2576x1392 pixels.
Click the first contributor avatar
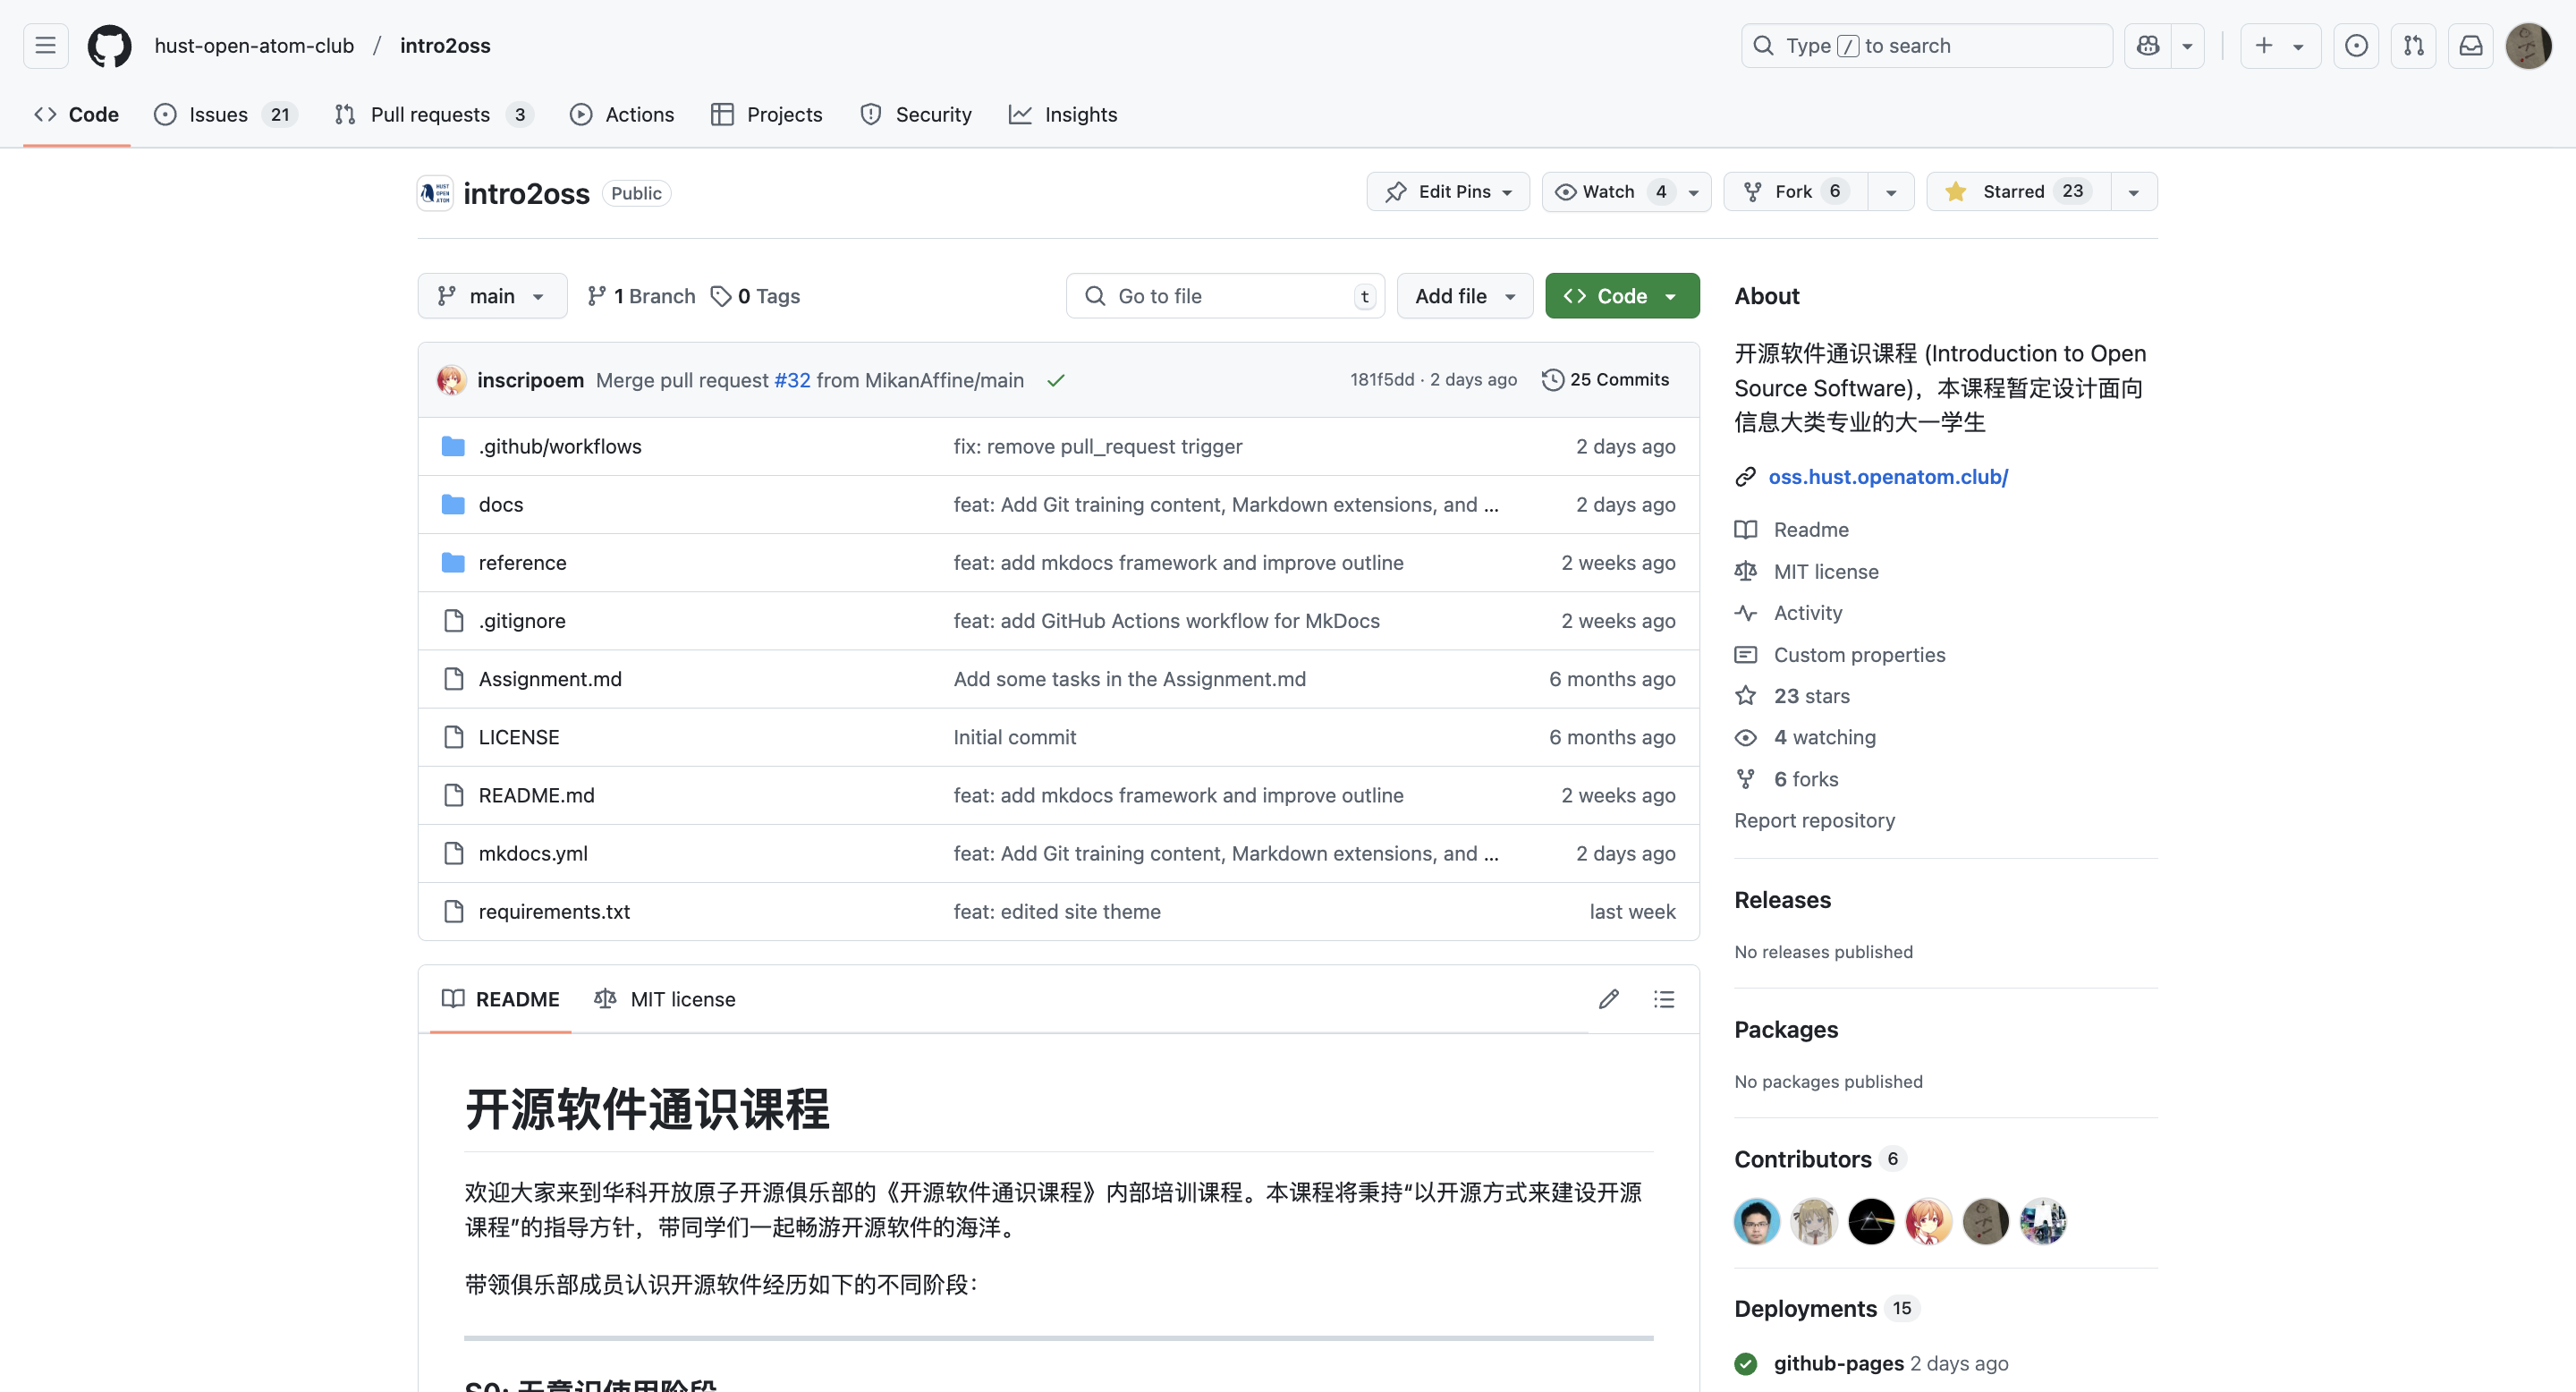(x=1757, y=1221)
